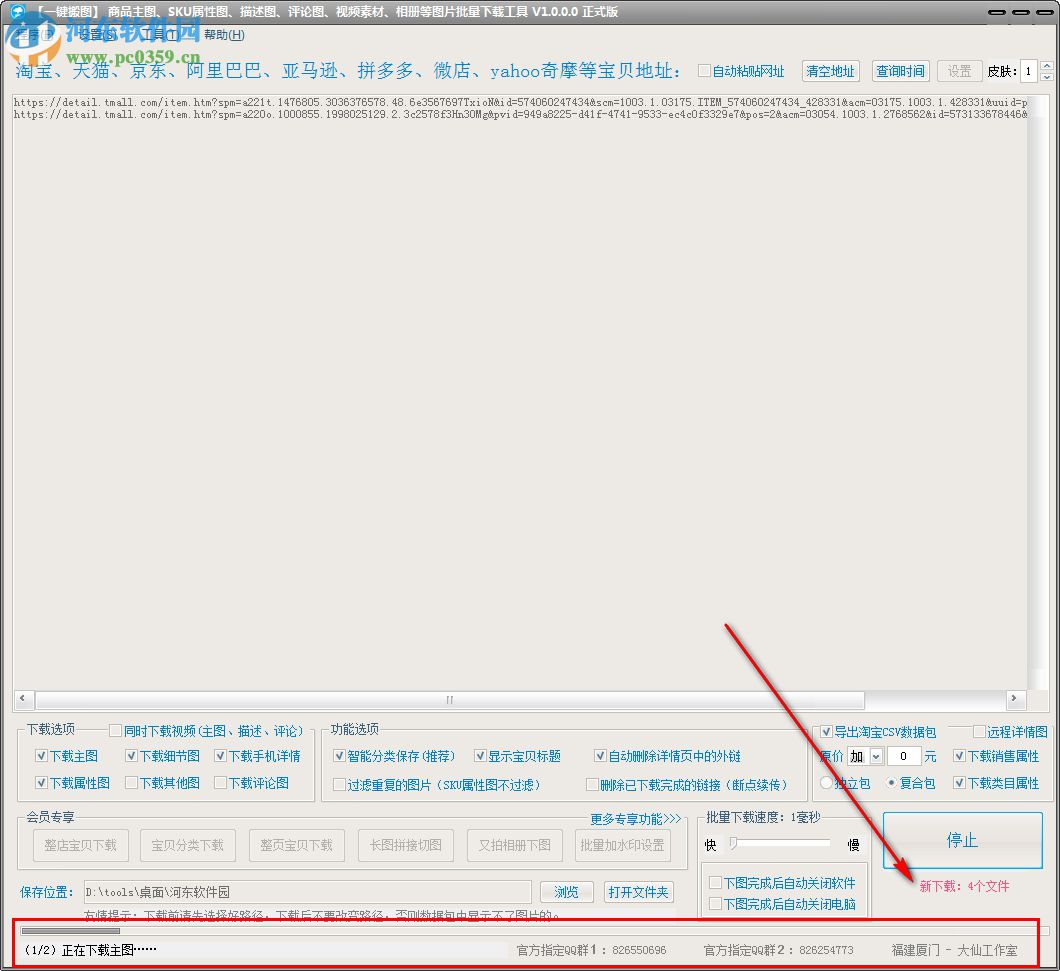The image size is (1060, 971).
Task: Click the 长图拼接切图 button
Action: (x=406, y=845)
